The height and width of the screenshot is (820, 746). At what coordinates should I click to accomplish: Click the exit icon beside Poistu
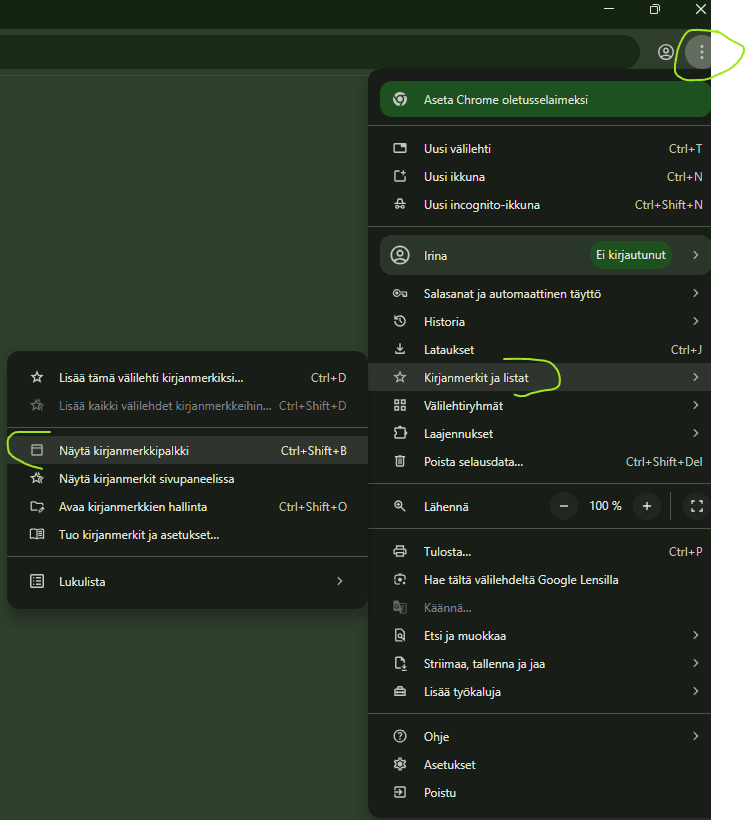click(x=400, y=792)
